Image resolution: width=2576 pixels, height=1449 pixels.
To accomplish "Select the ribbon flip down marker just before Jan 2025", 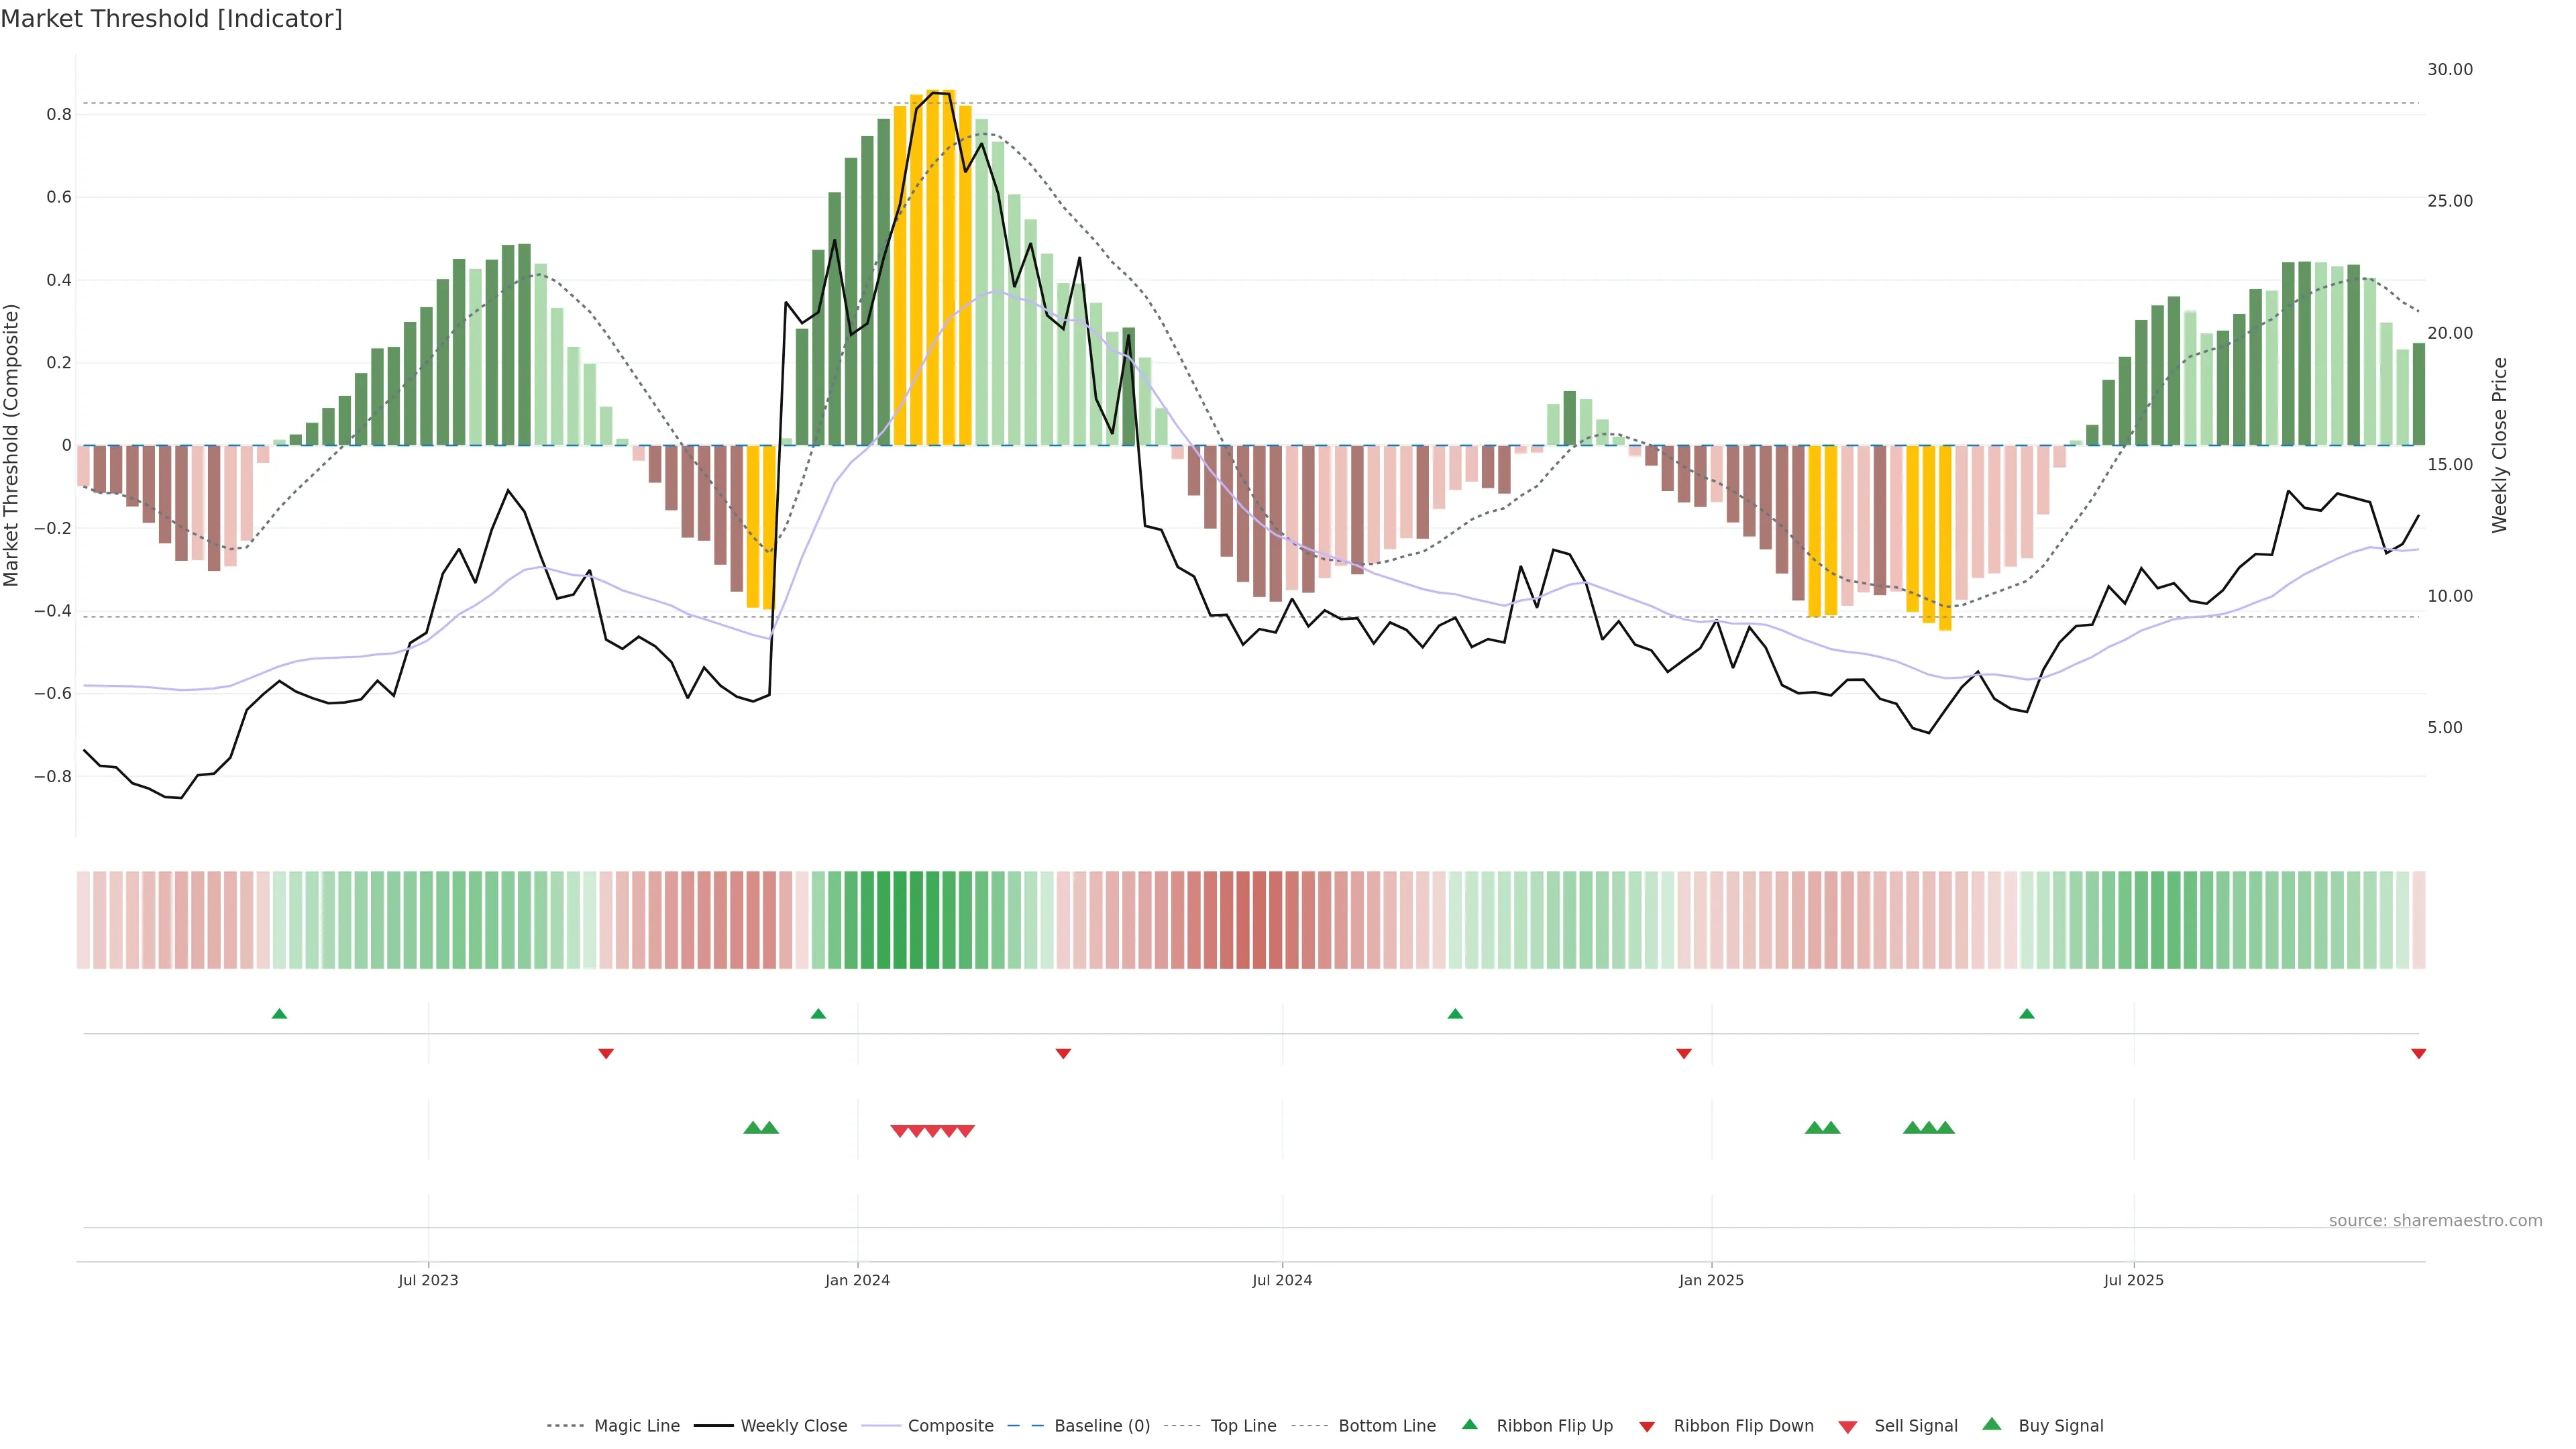I will (x=1683, y=1053).
